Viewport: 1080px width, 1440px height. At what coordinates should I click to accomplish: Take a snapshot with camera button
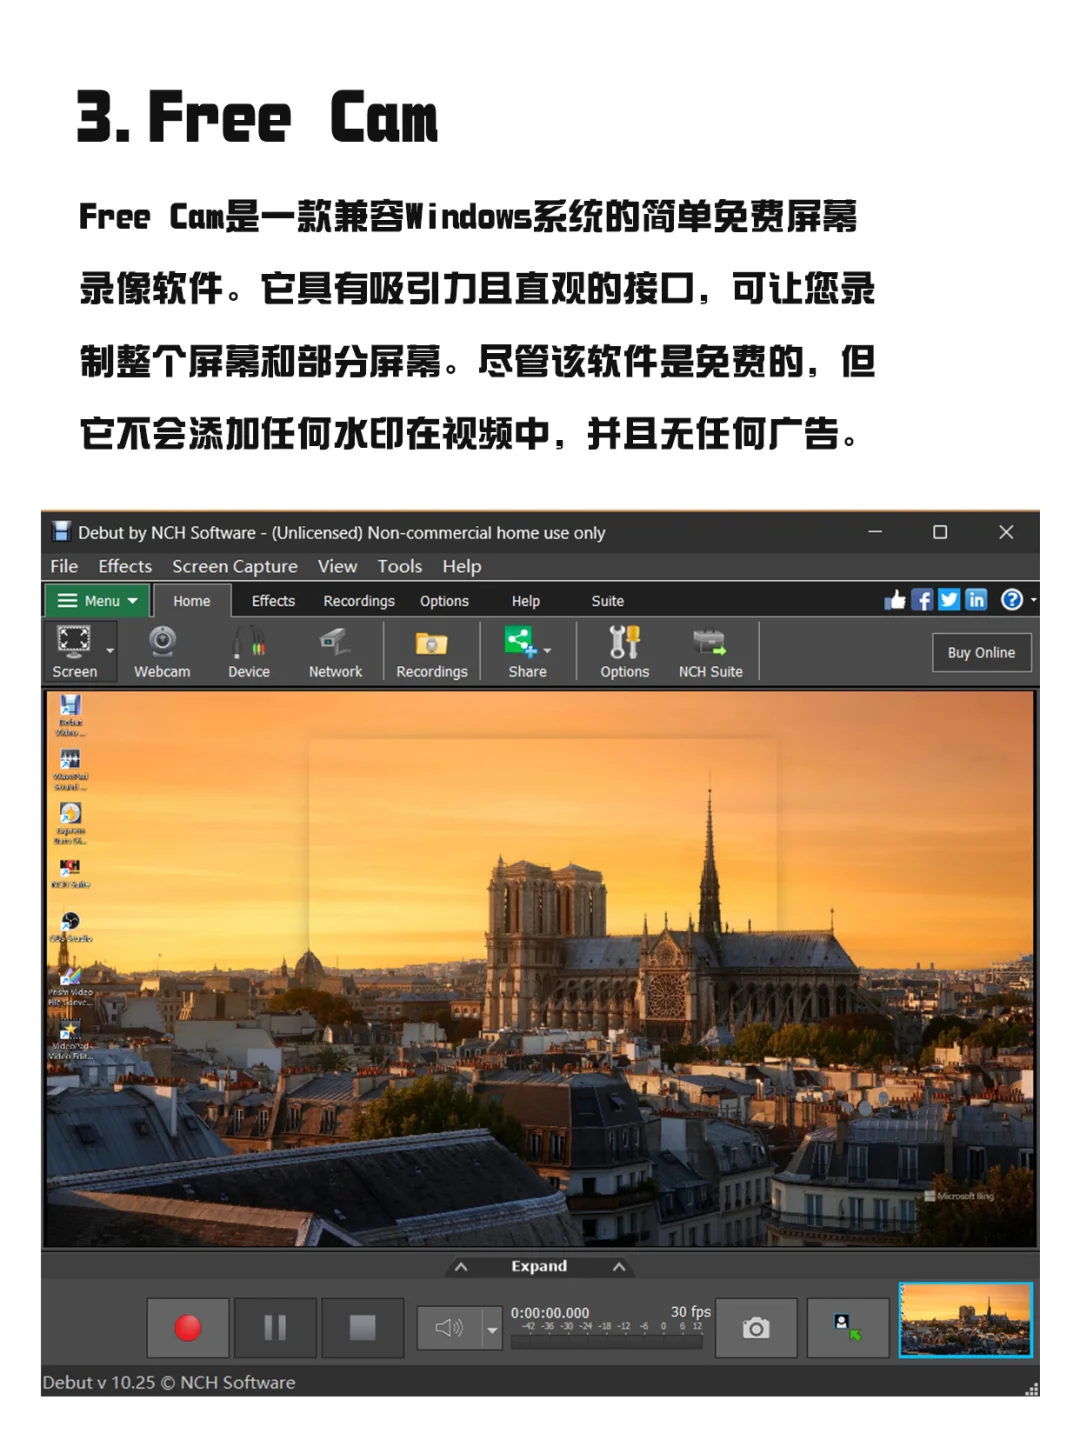click(756, 1327)
